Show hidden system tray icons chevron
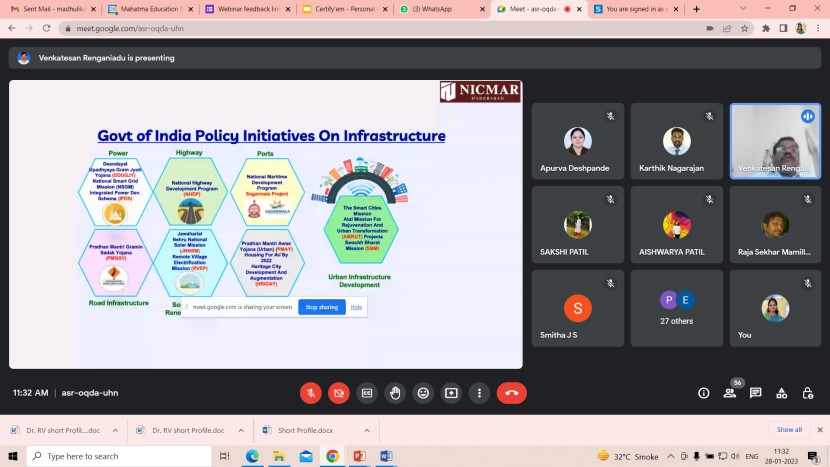Image resolution: width=830 pixels, height=467 pixels. pyautogui.click(x=671, y=456)
